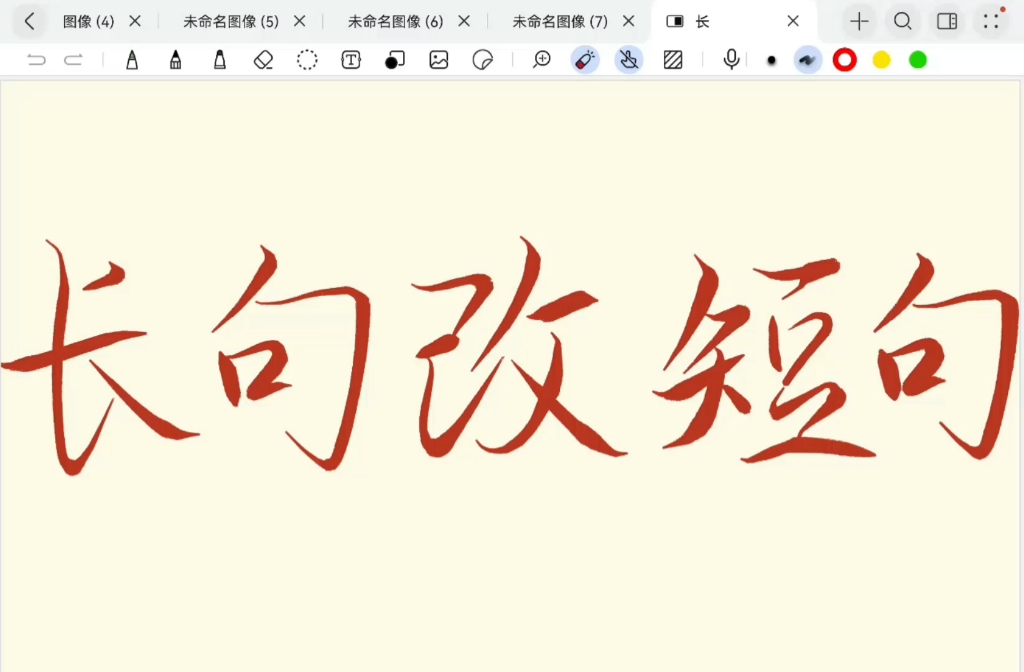Insert an image
Screen dimensions: 1024x672
(x=439, y=60)
